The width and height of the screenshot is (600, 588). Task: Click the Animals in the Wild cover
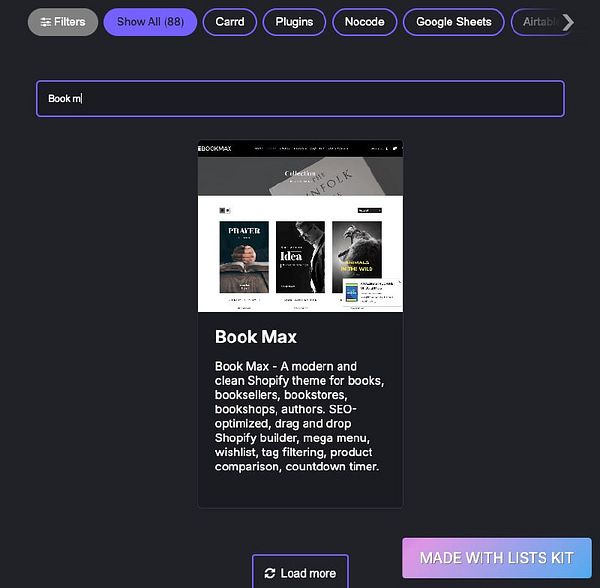coord(357,252)
